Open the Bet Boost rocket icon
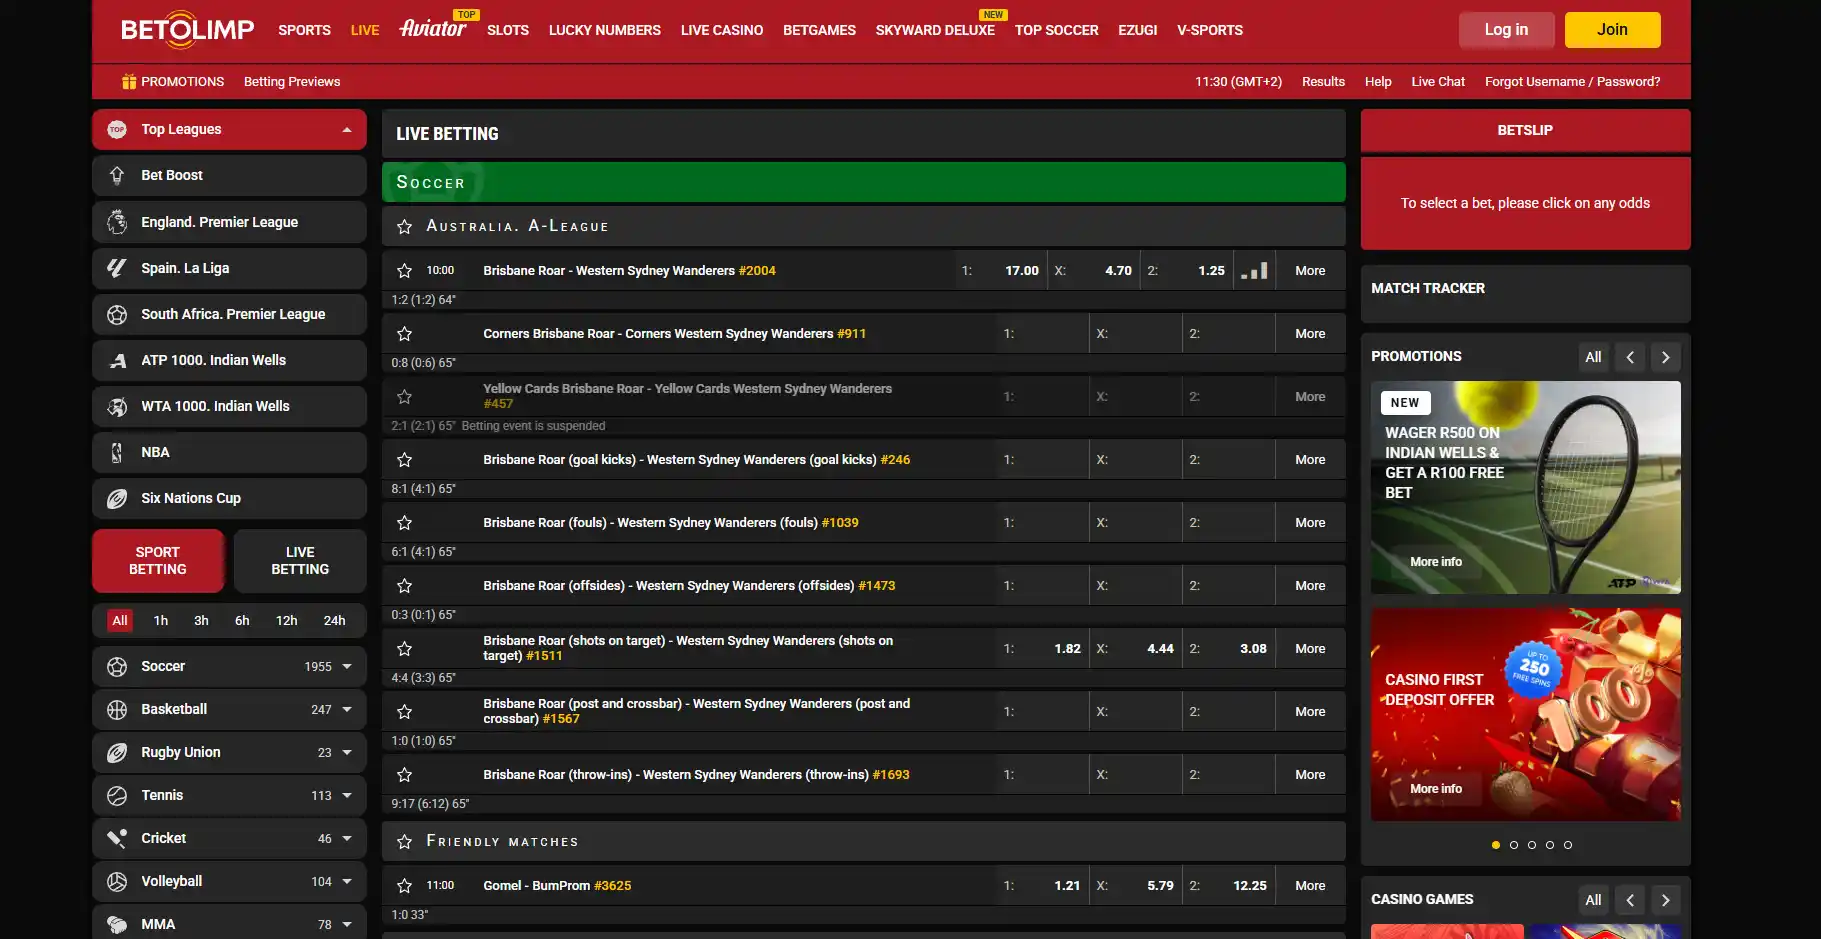 pyautogui.click(x=117, y=175)
